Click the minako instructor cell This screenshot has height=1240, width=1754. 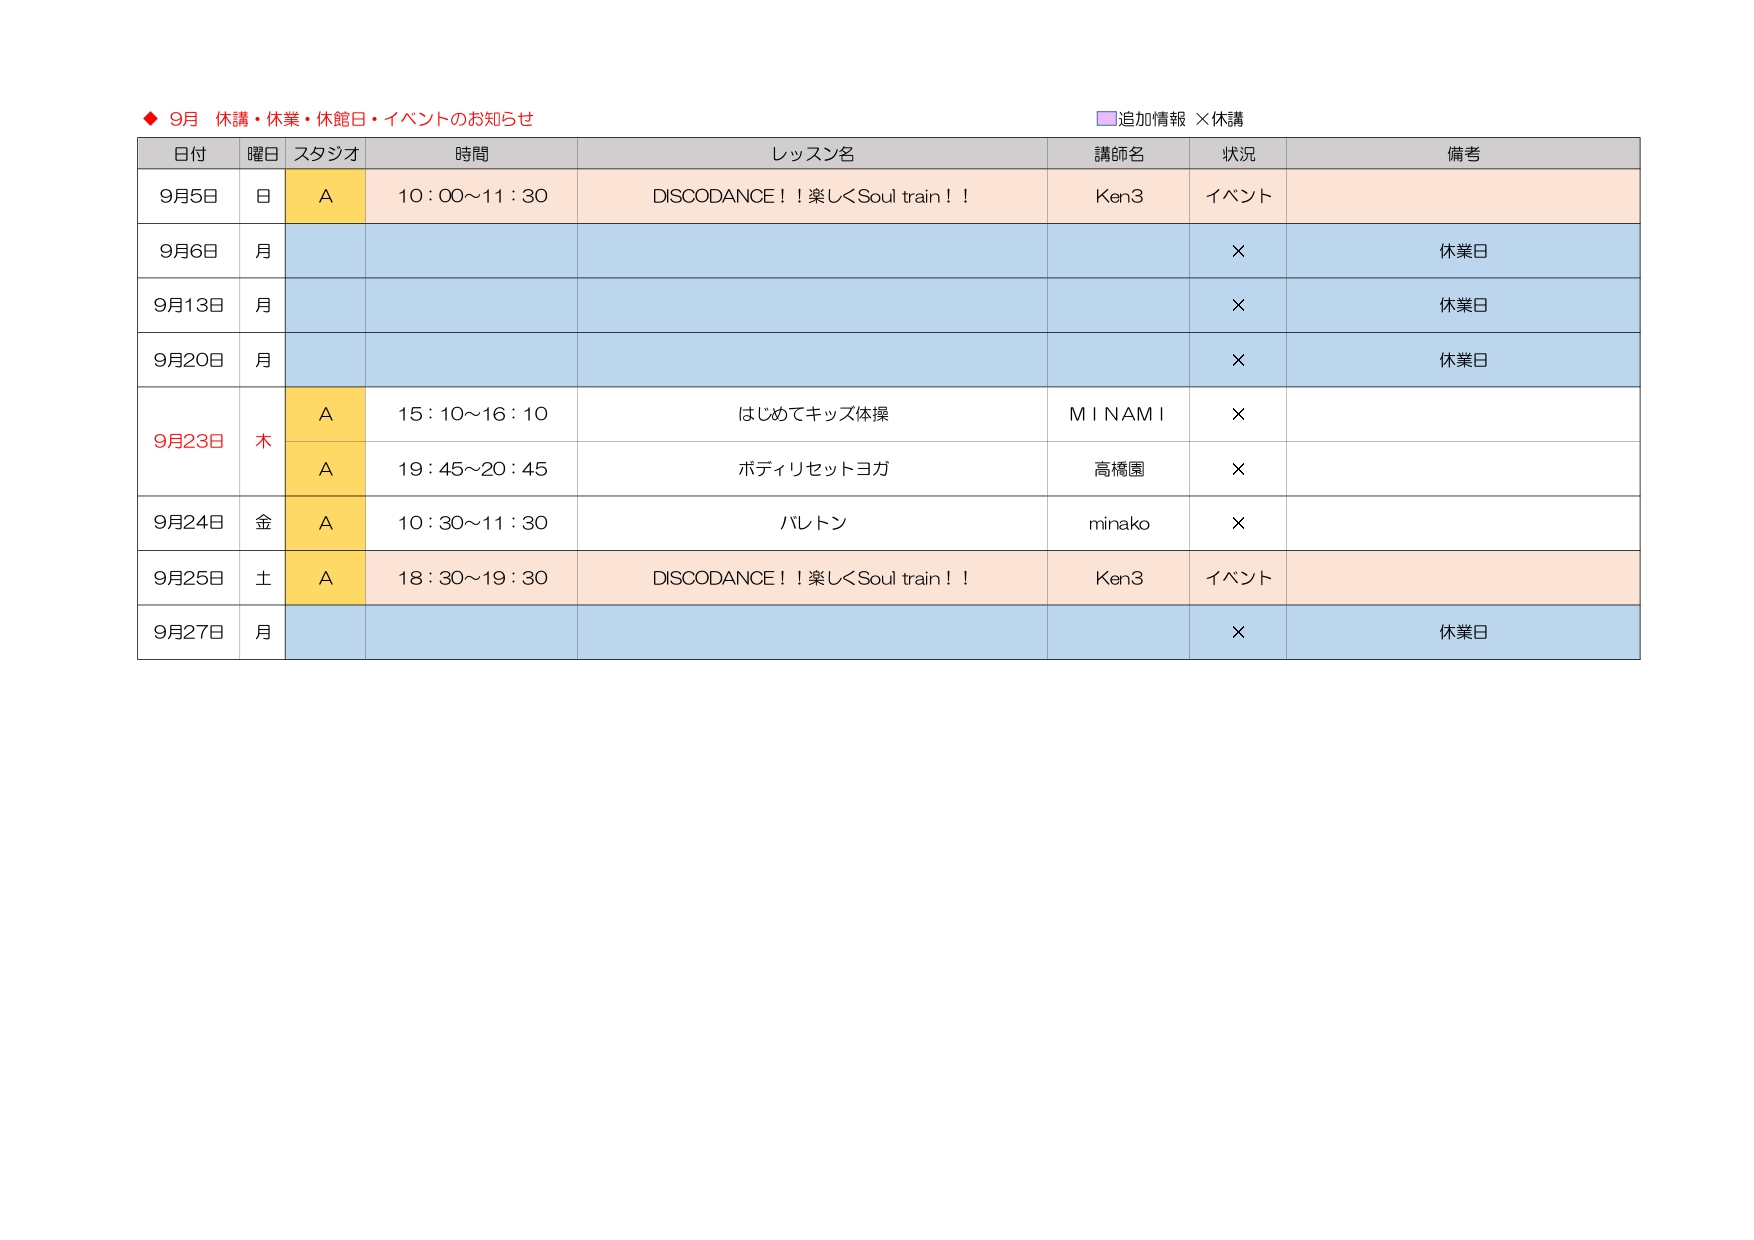[x=1119, y=523]
